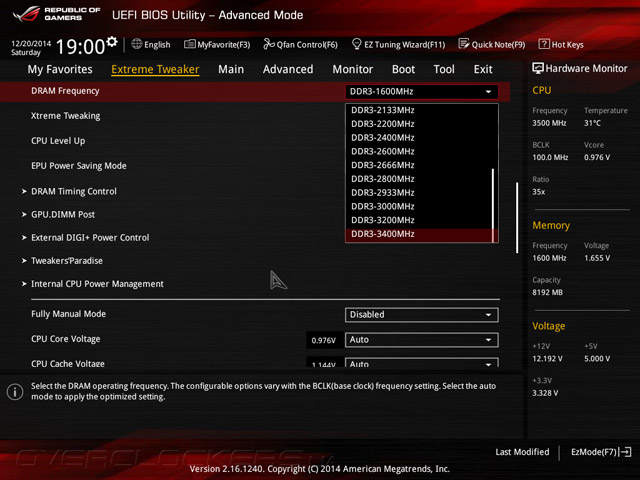Viewport: 640px width, 480px height.
Task: Switch to the Boot tab
Action: [x=403, y=69]
